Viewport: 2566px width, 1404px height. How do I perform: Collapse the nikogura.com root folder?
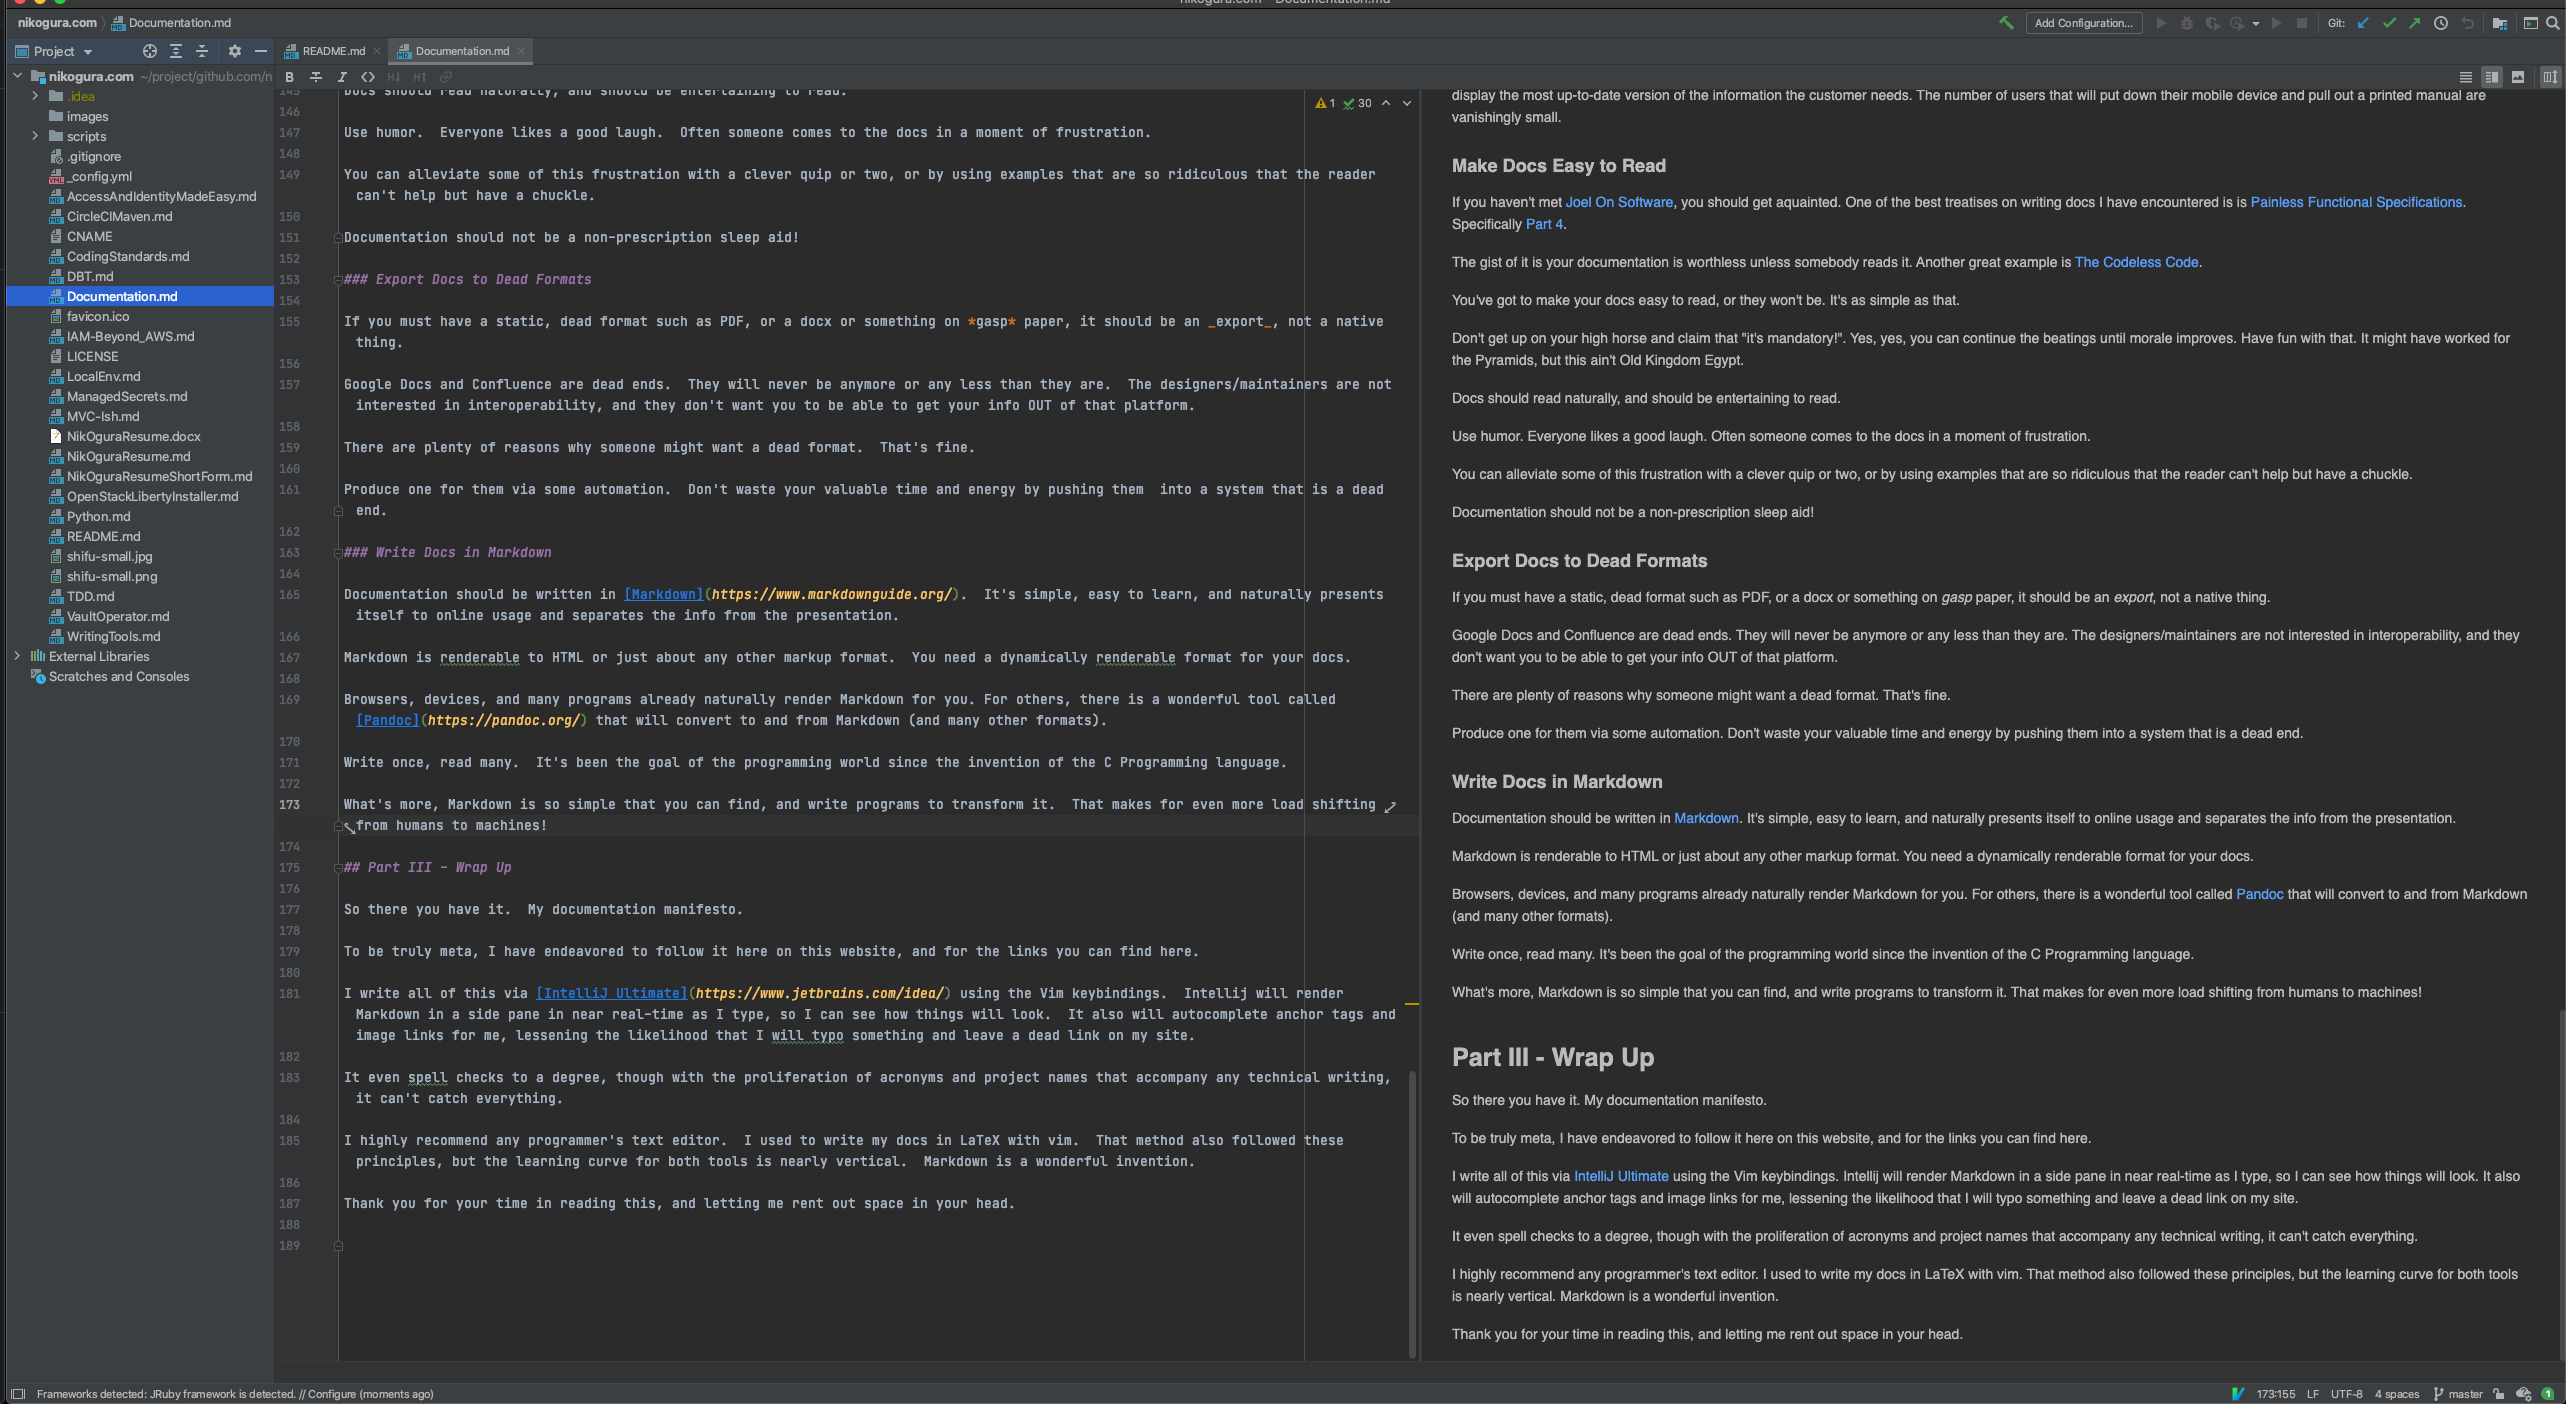17,76
